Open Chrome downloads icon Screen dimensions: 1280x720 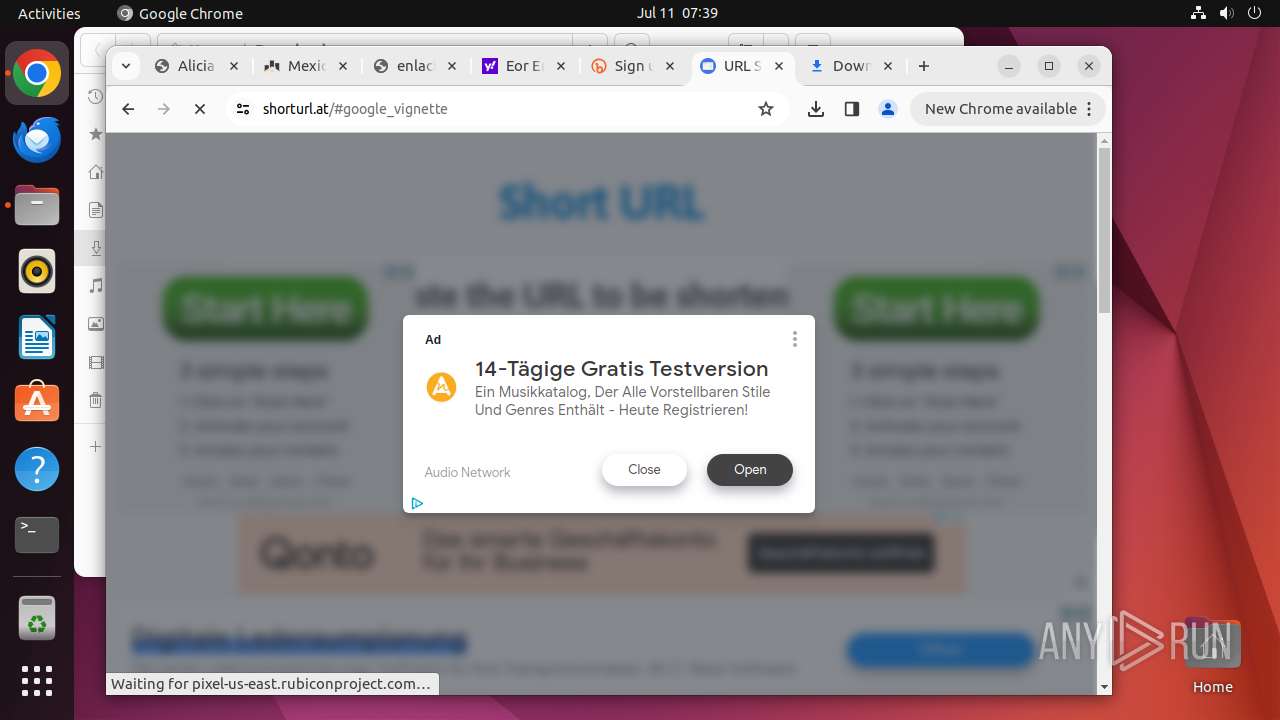(x=816, y=109)
